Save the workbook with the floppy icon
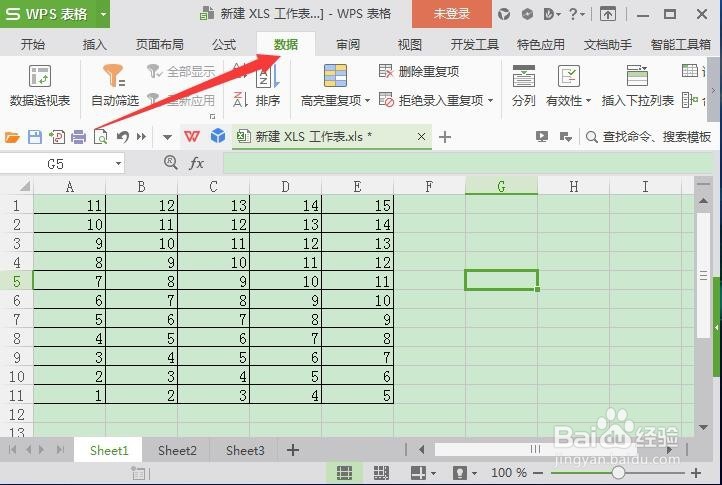 (35, 137)
